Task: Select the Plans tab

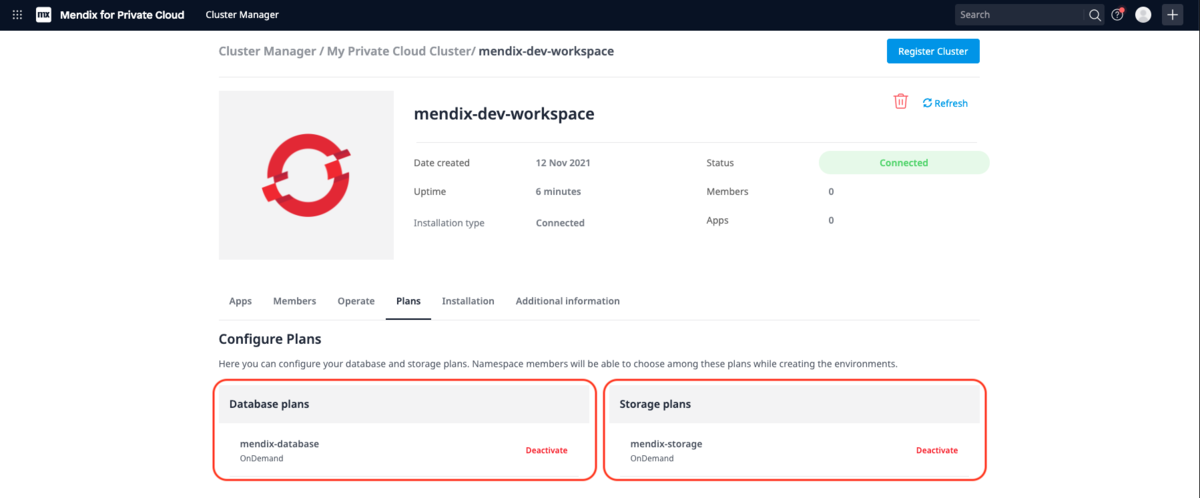Action: 408,301
